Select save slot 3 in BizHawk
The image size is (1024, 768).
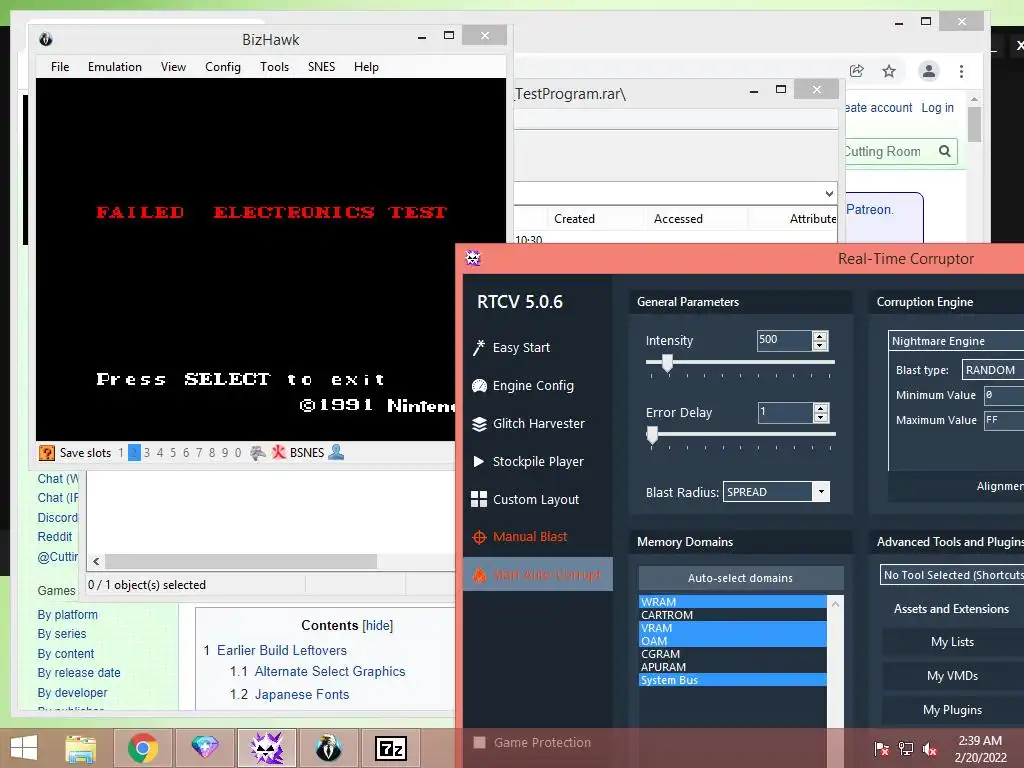click(x=147, y=453)
